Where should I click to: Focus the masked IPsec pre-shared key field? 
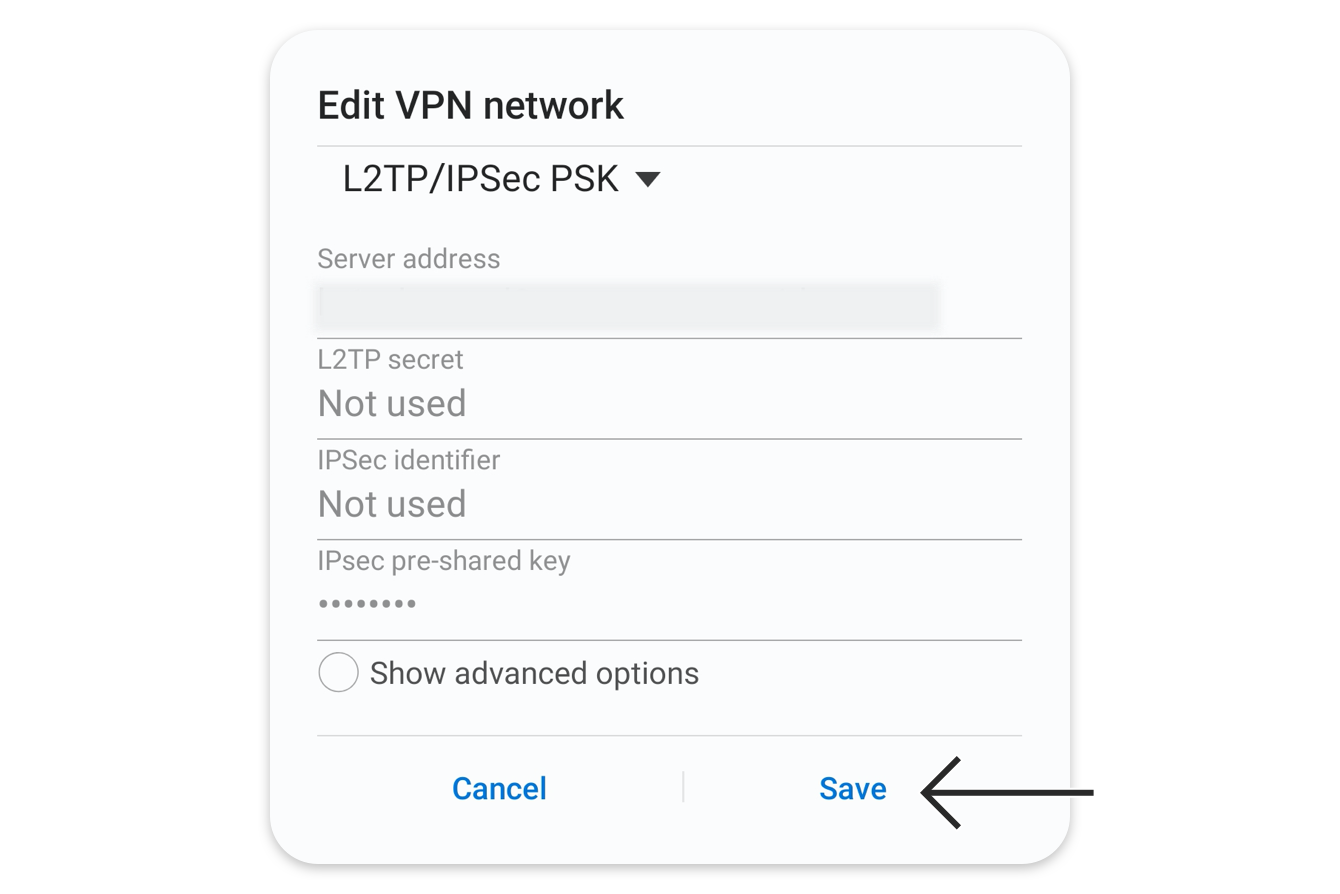(x=669, y=604)
